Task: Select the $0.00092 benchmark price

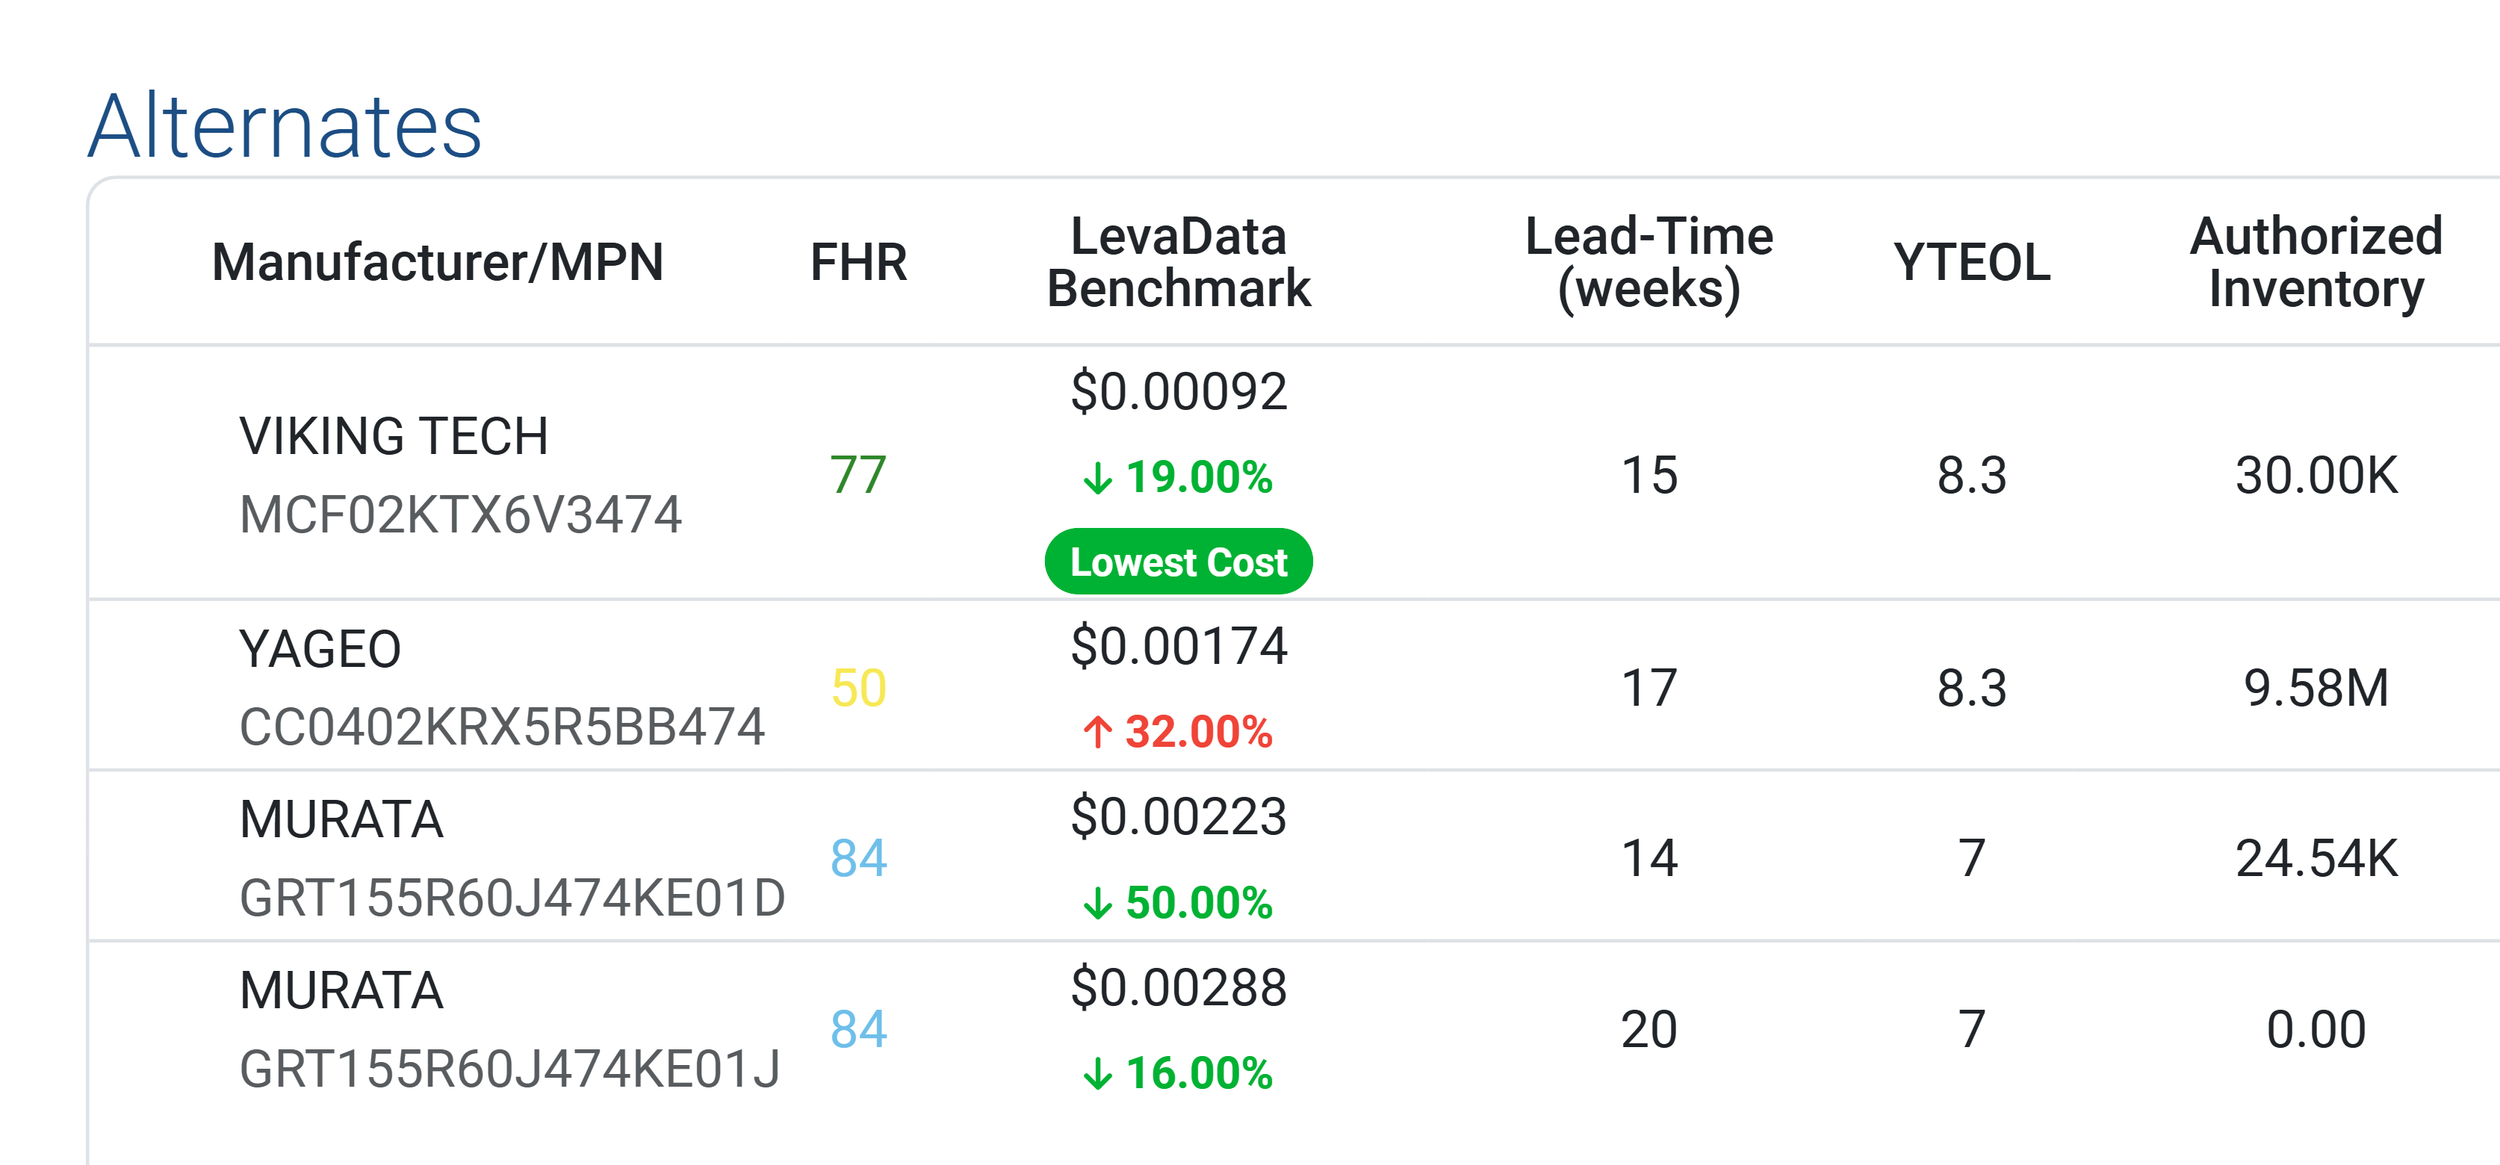Action: point(1178,392)
